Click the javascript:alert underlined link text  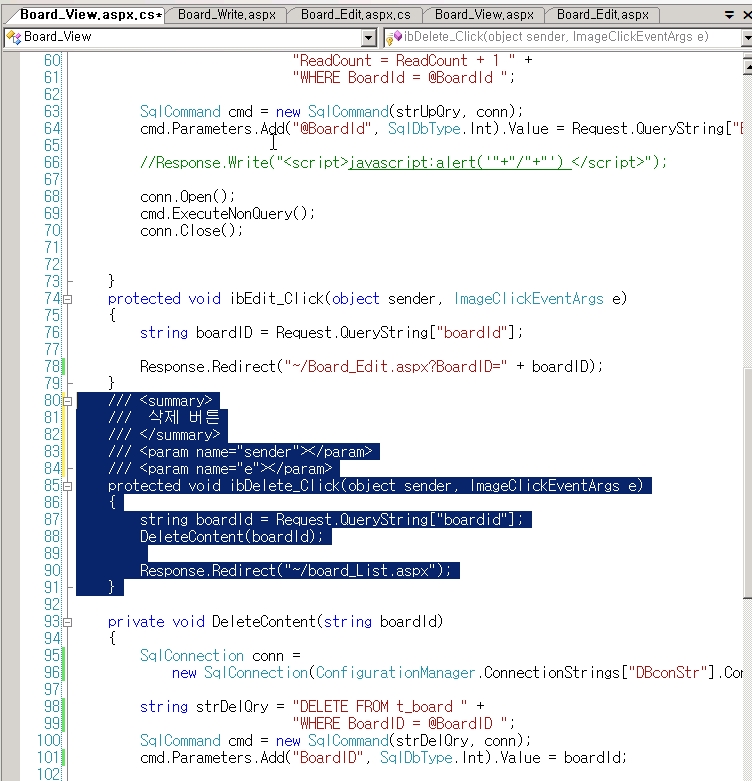pos(460,162)
